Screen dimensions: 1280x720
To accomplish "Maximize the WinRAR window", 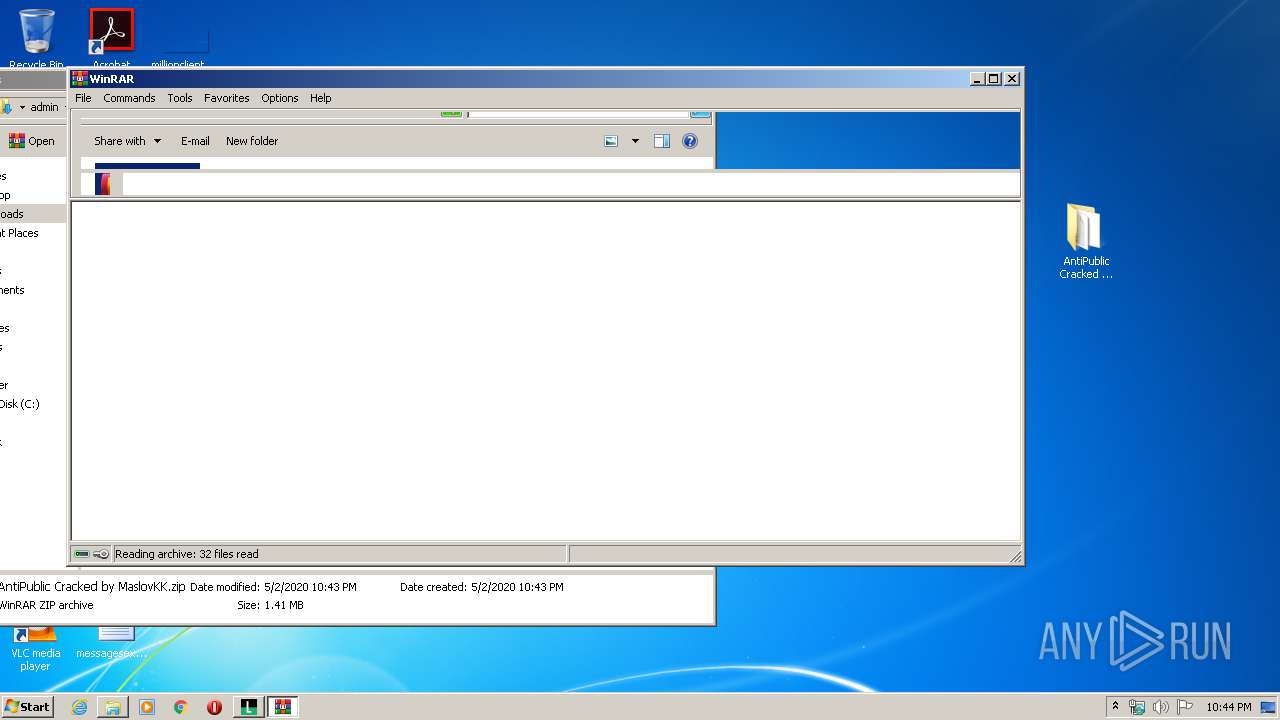I will point(994,78).
